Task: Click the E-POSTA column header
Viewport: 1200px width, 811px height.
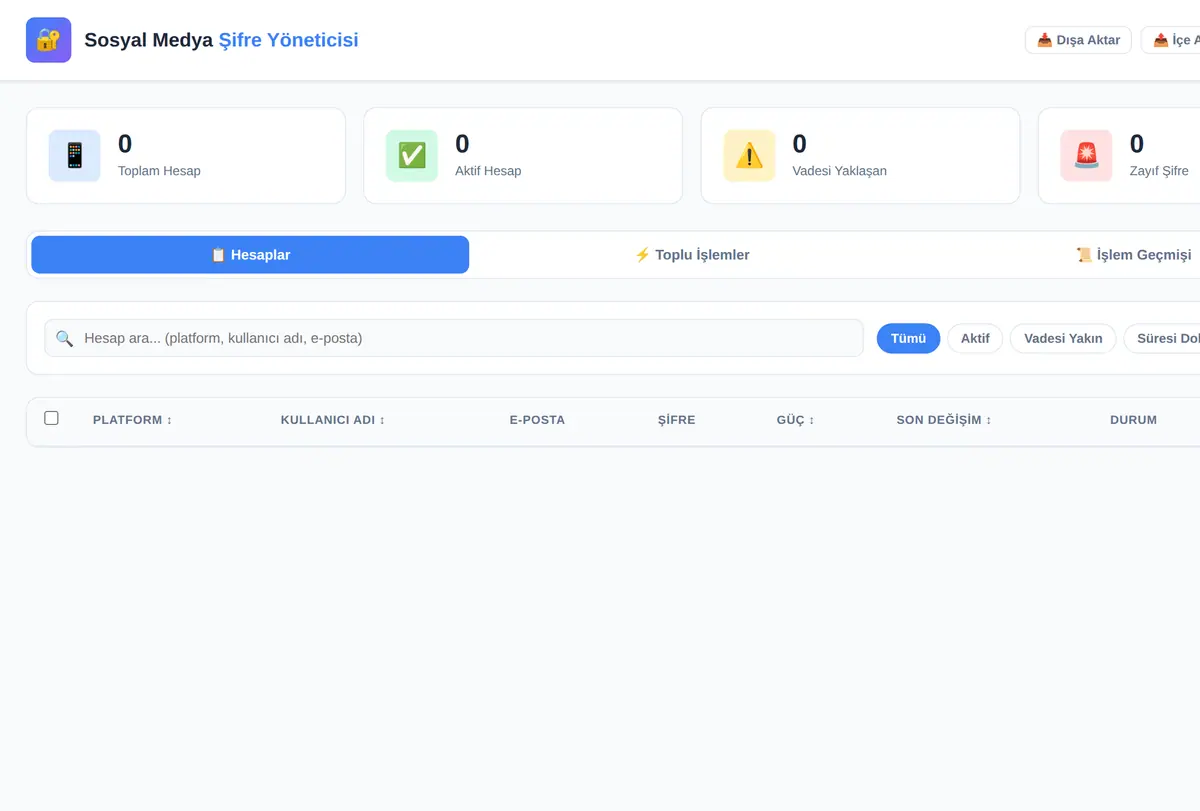Action: 537,420
